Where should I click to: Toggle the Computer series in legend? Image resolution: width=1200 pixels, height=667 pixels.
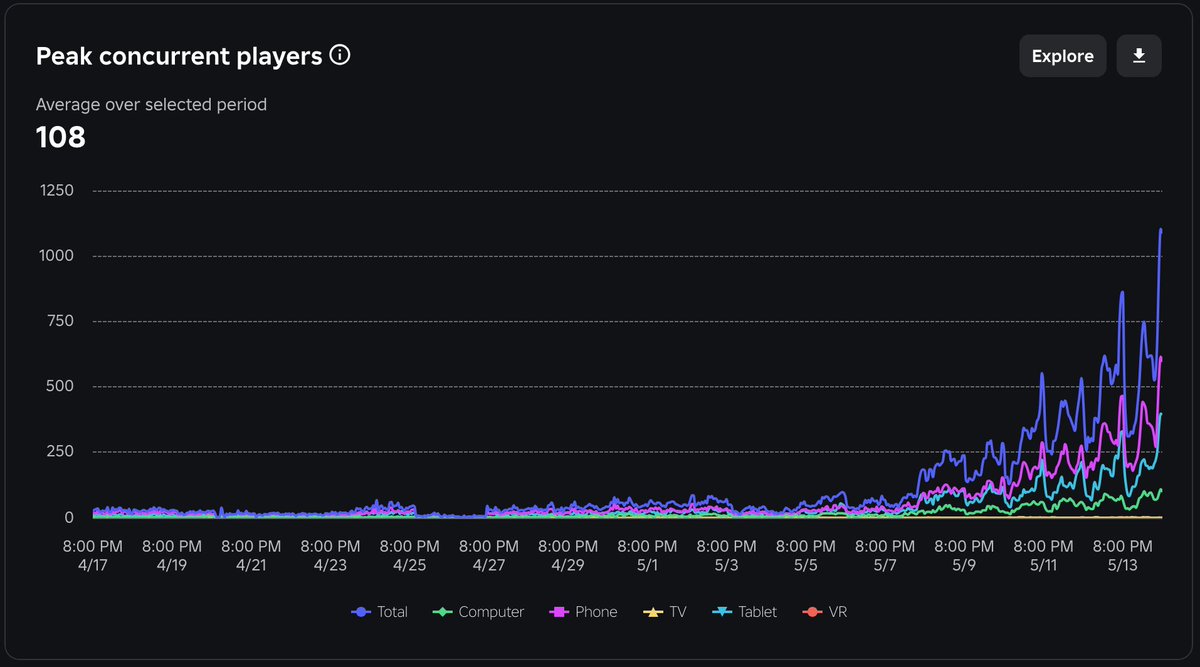click(x=478, y=612)
